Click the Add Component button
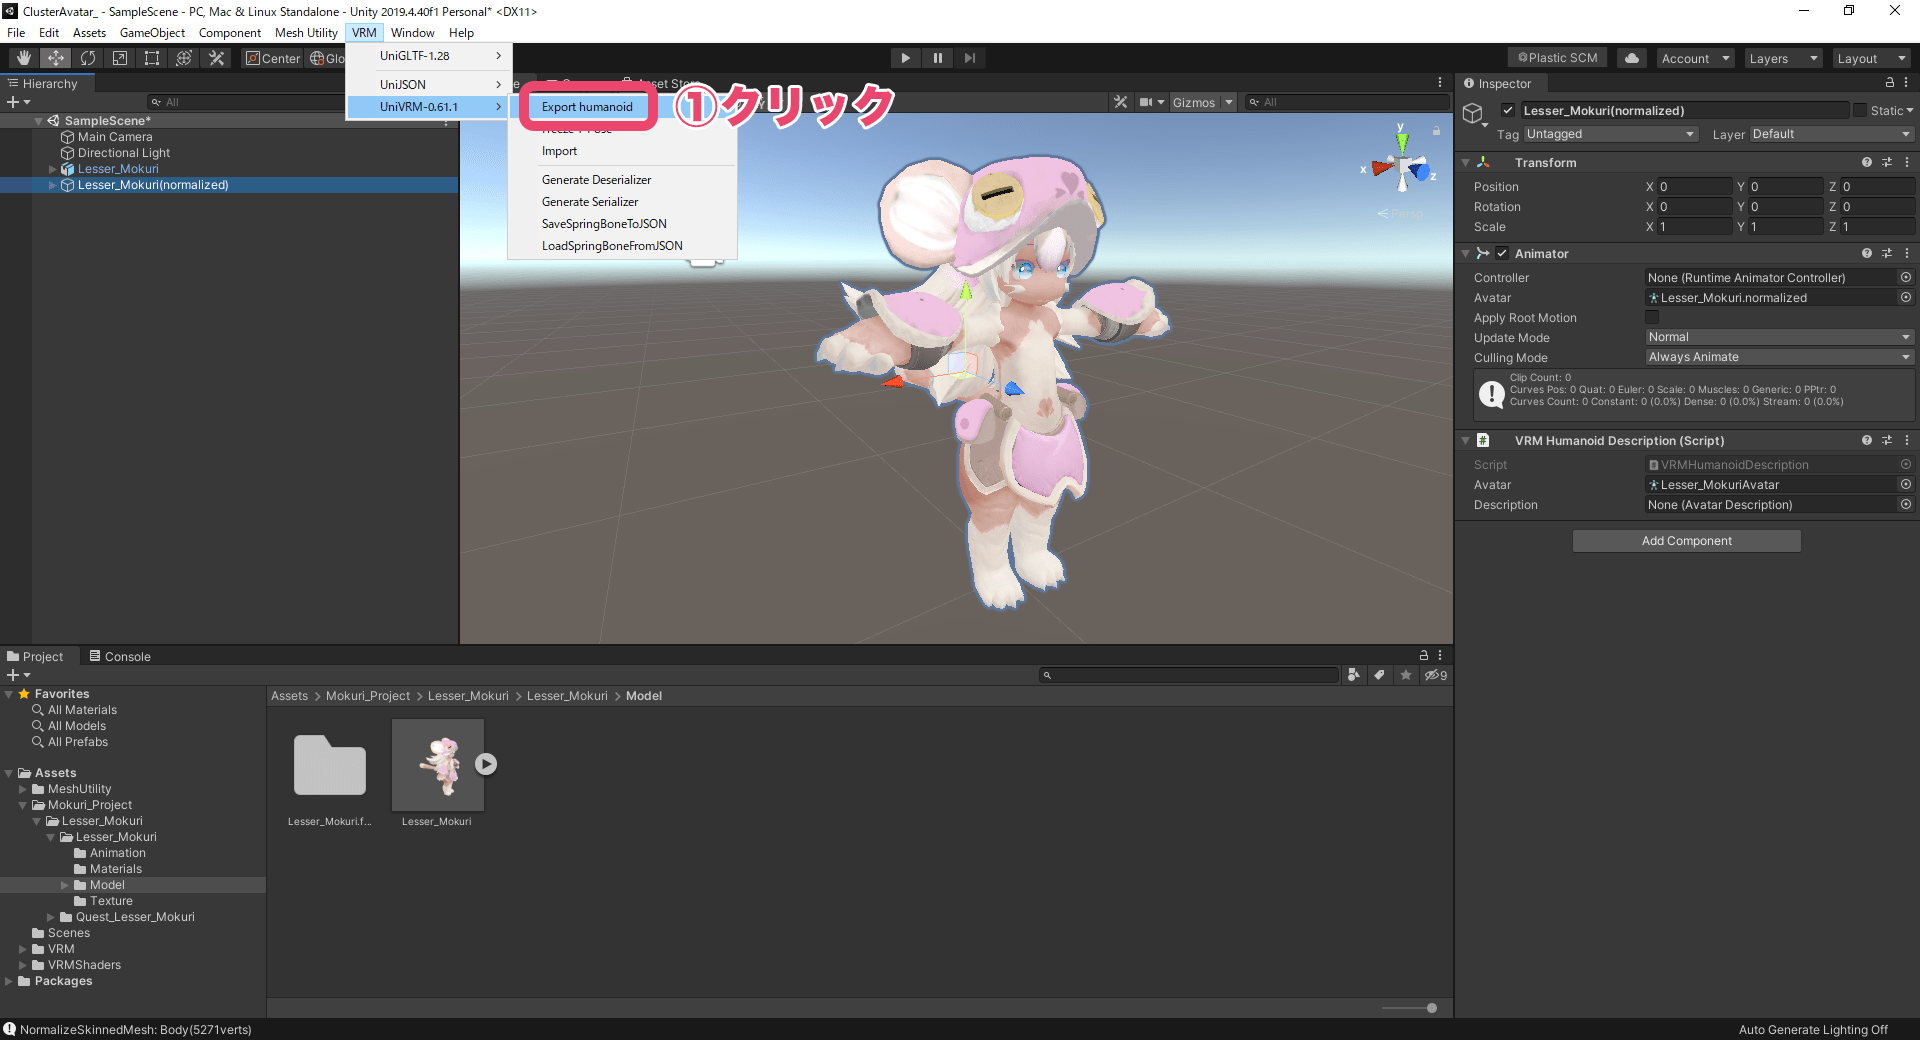 [x=1686, y=540]
